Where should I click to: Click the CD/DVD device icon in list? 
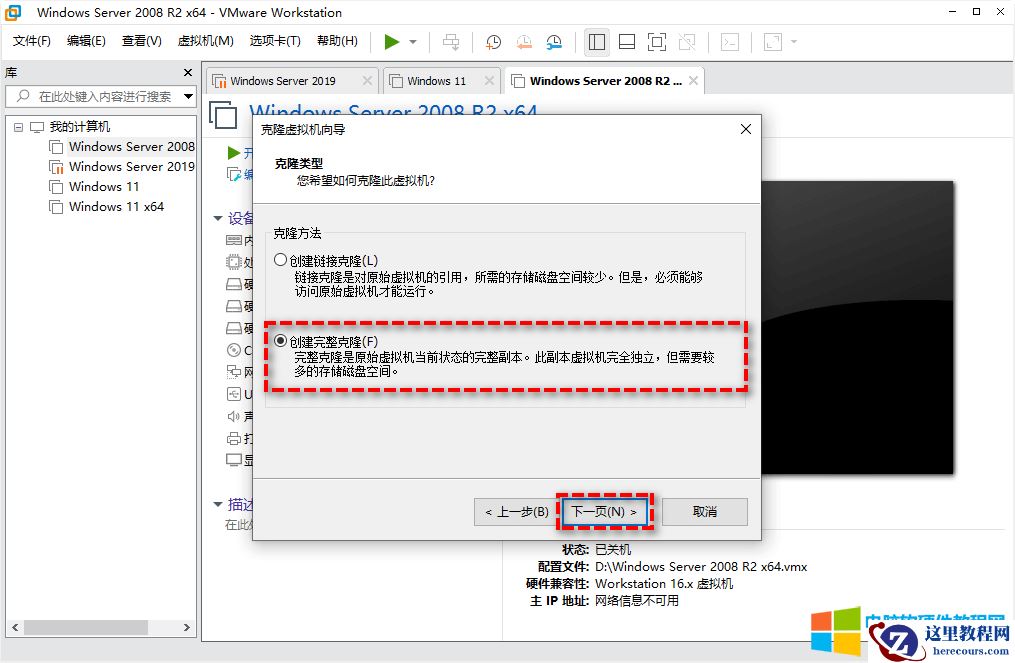pos(234,350)
